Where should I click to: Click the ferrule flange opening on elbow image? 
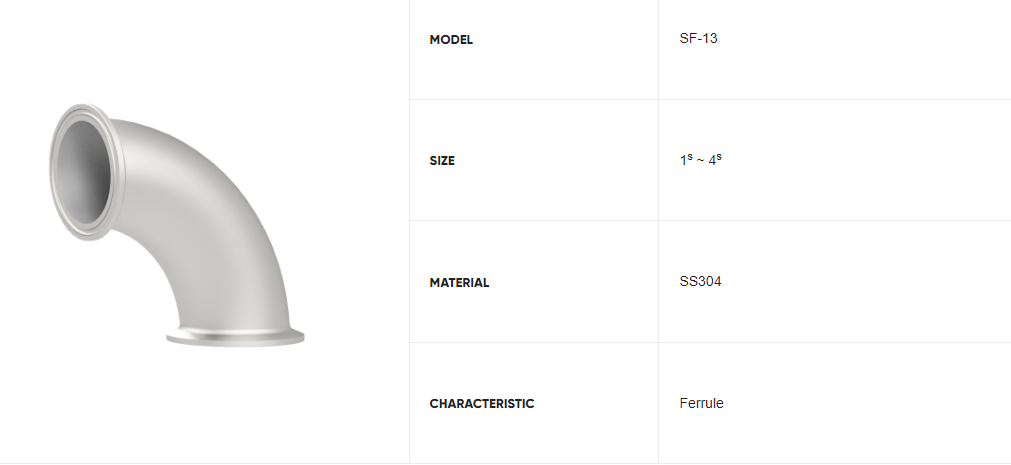click(87, 172)
